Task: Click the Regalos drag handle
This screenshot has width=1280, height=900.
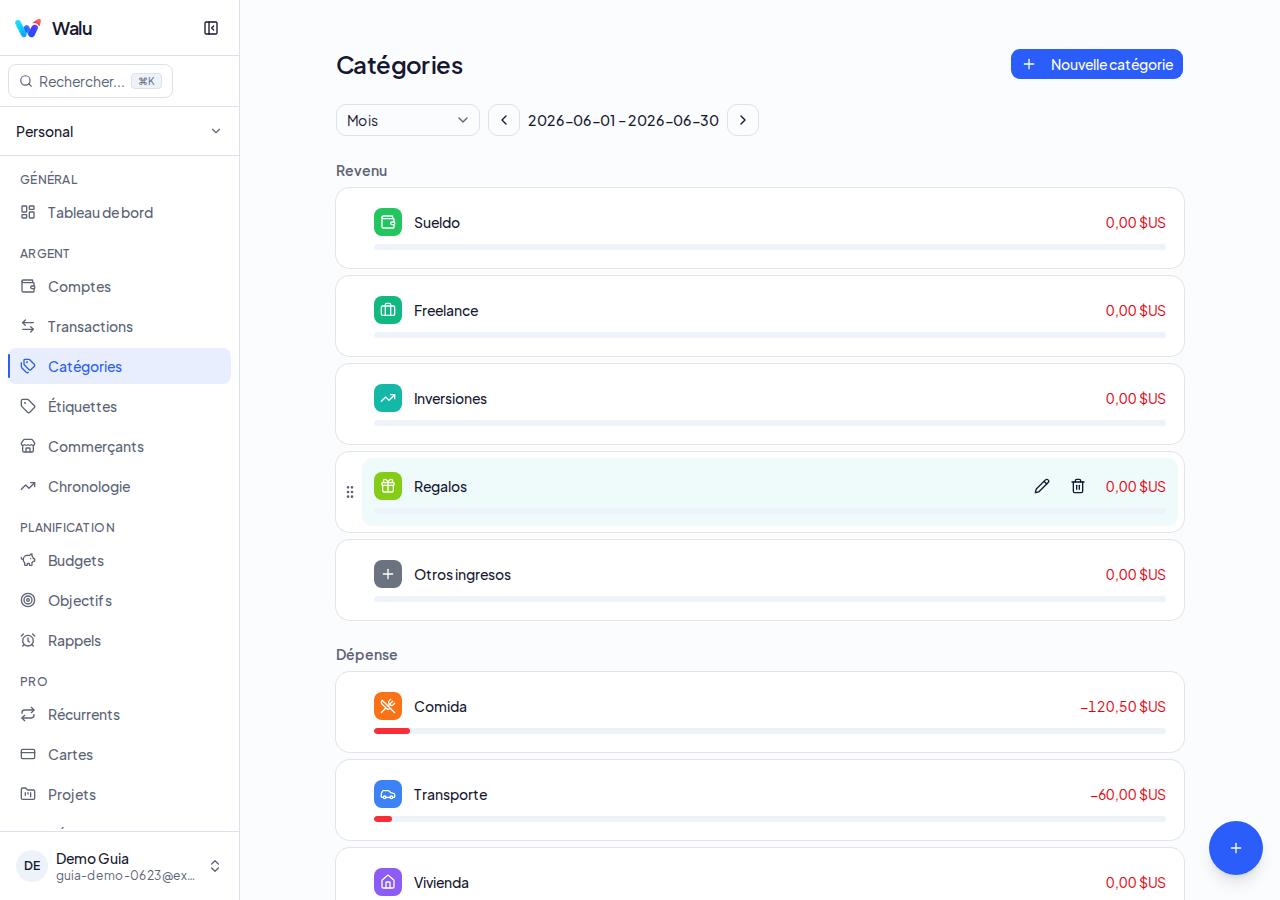Action: click(350, 492)
